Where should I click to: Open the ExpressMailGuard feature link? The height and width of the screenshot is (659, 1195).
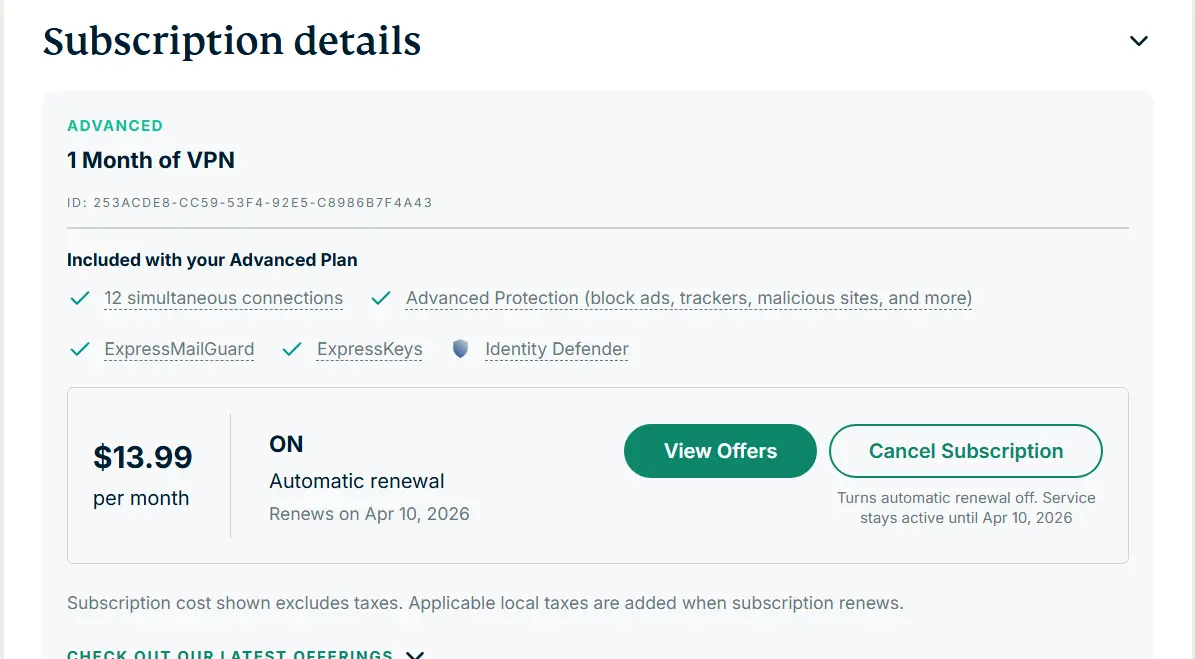(x=179, y=349)
